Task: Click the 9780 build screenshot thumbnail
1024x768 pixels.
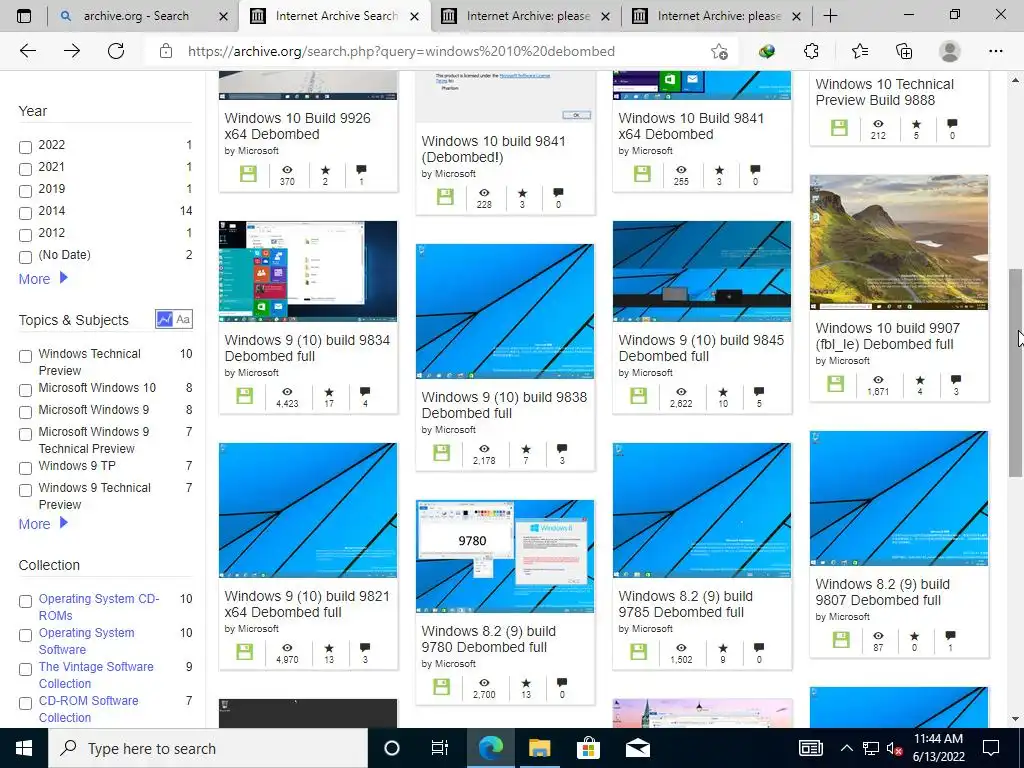Action: (505, 556)
